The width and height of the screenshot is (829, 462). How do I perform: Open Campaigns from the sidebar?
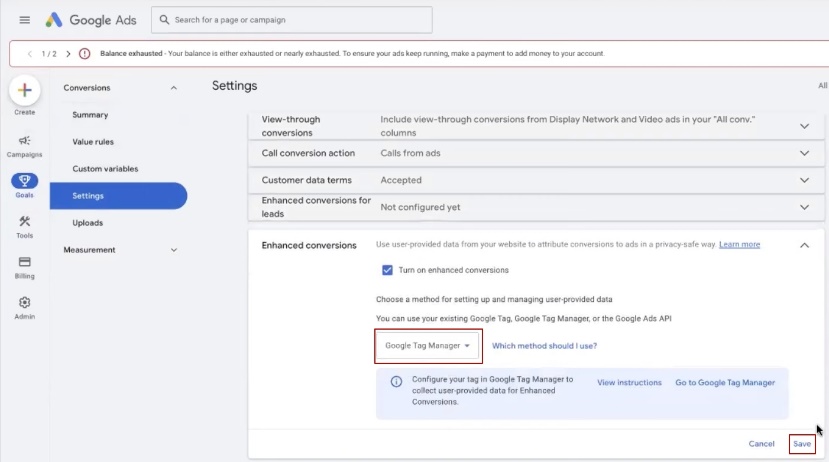click(x=25, y=141)
